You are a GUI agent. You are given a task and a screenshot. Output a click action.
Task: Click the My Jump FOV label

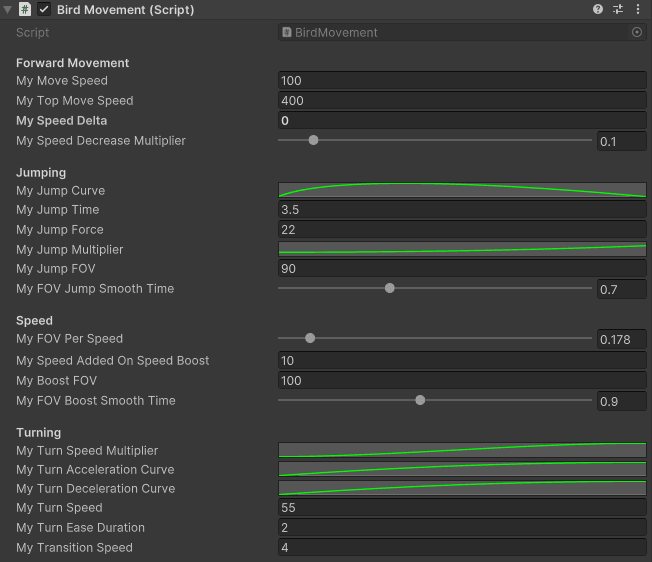(x=56, y=269)
